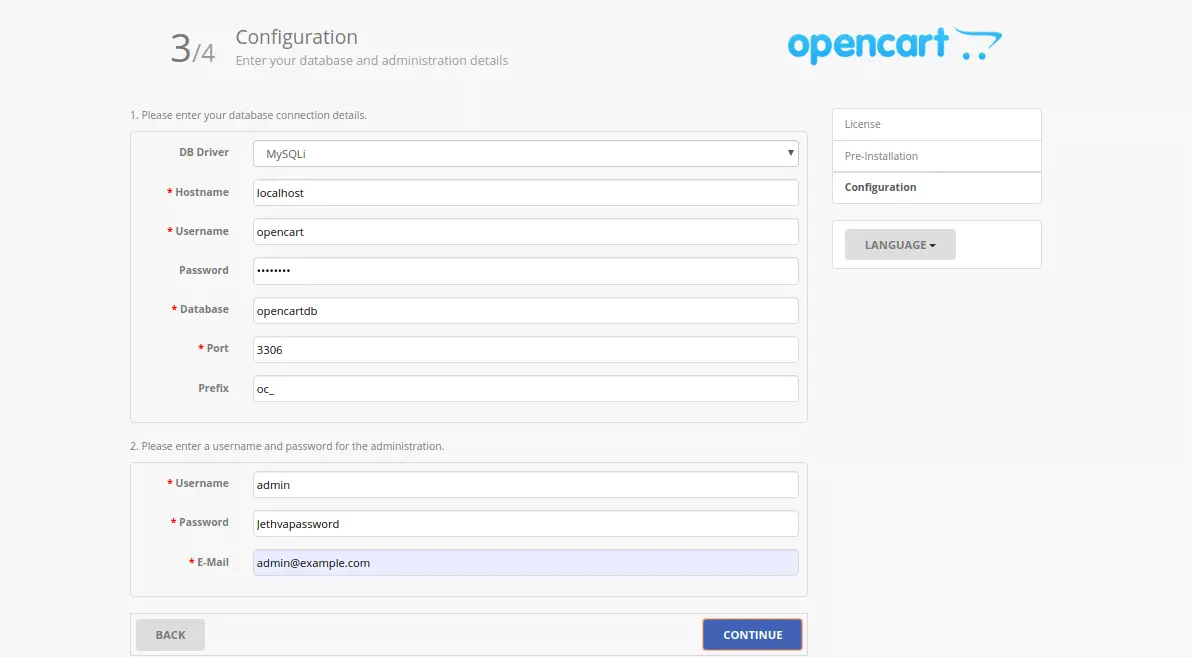This screenshot has width=1192, height=657.
Task: Focus the E-Mail field with admin@example.com
Action: [x=525, y=563]
